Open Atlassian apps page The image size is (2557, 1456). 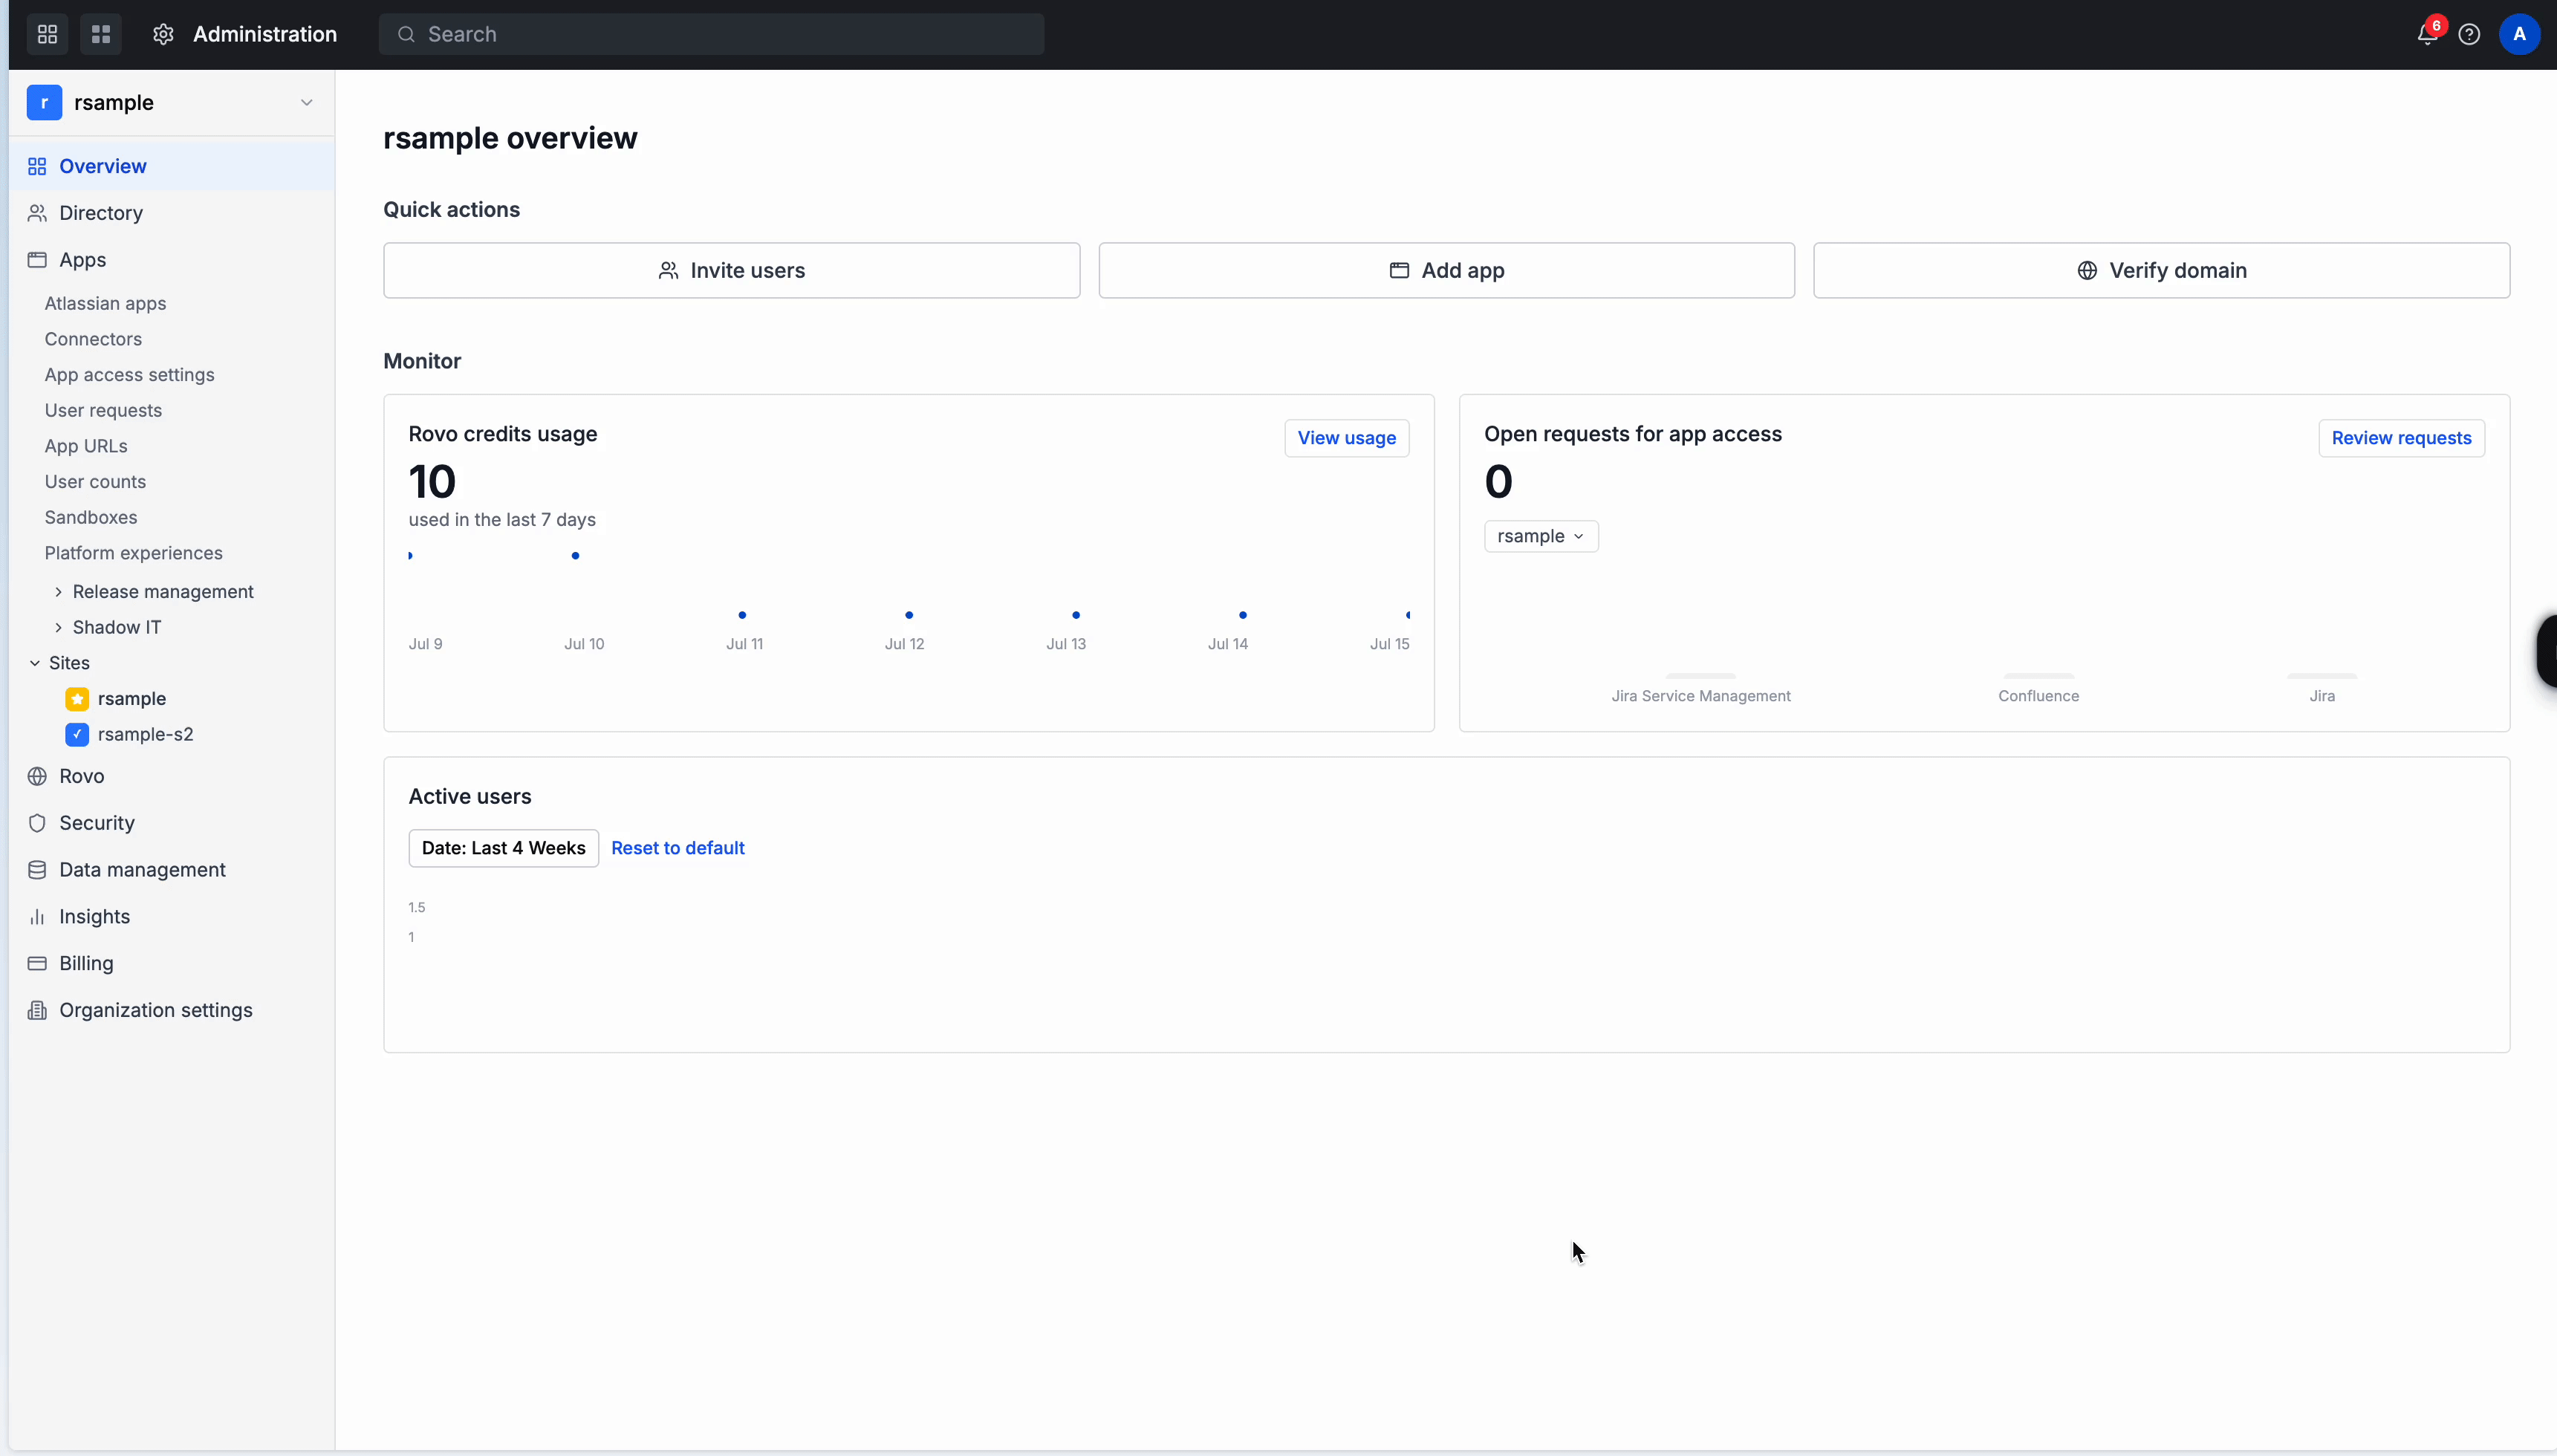(105, 303)
